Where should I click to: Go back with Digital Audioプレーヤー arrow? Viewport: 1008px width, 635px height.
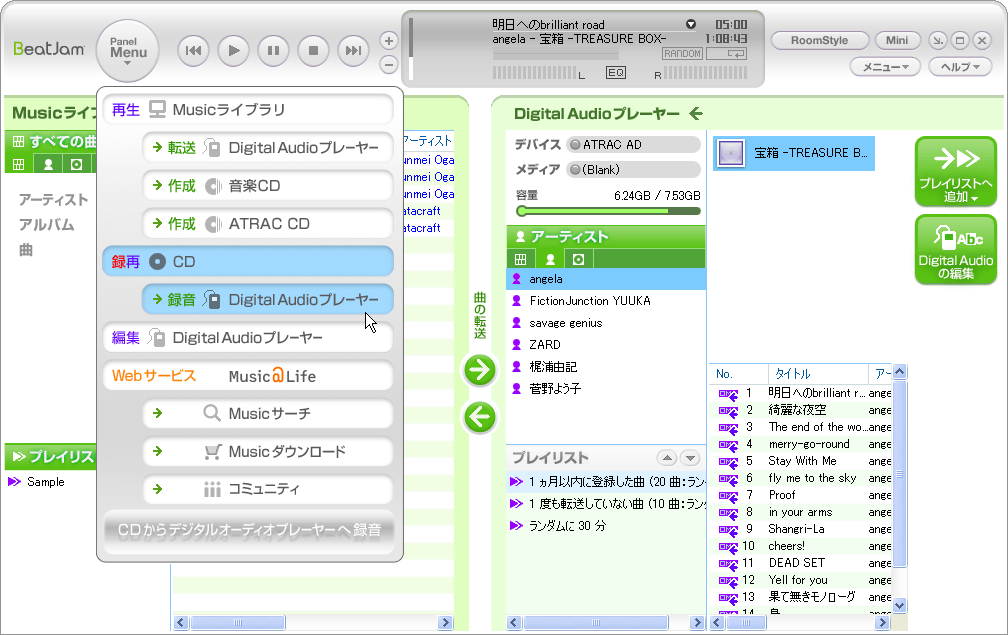coord(696,114)
